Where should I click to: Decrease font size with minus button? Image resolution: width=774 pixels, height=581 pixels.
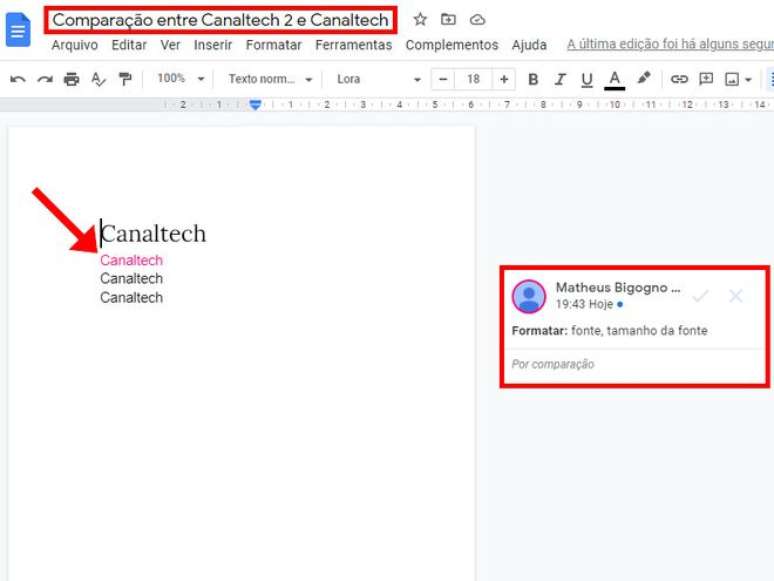[443, 79]
